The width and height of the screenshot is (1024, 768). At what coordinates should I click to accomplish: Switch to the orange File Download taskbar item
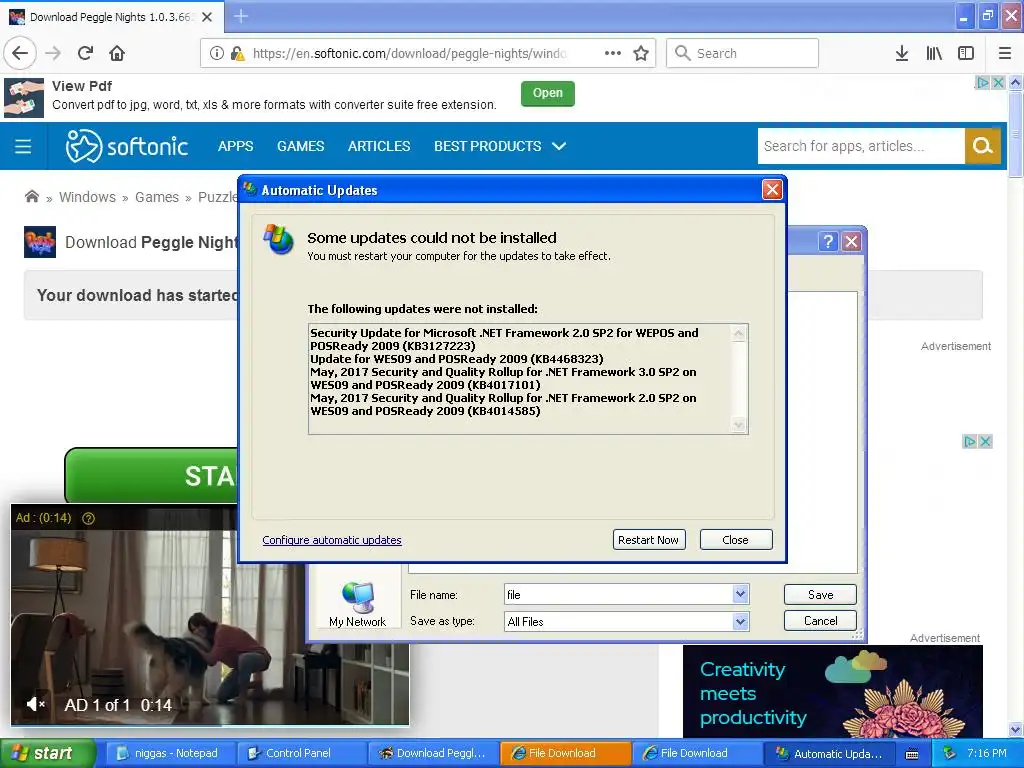(x=564, y=754)
